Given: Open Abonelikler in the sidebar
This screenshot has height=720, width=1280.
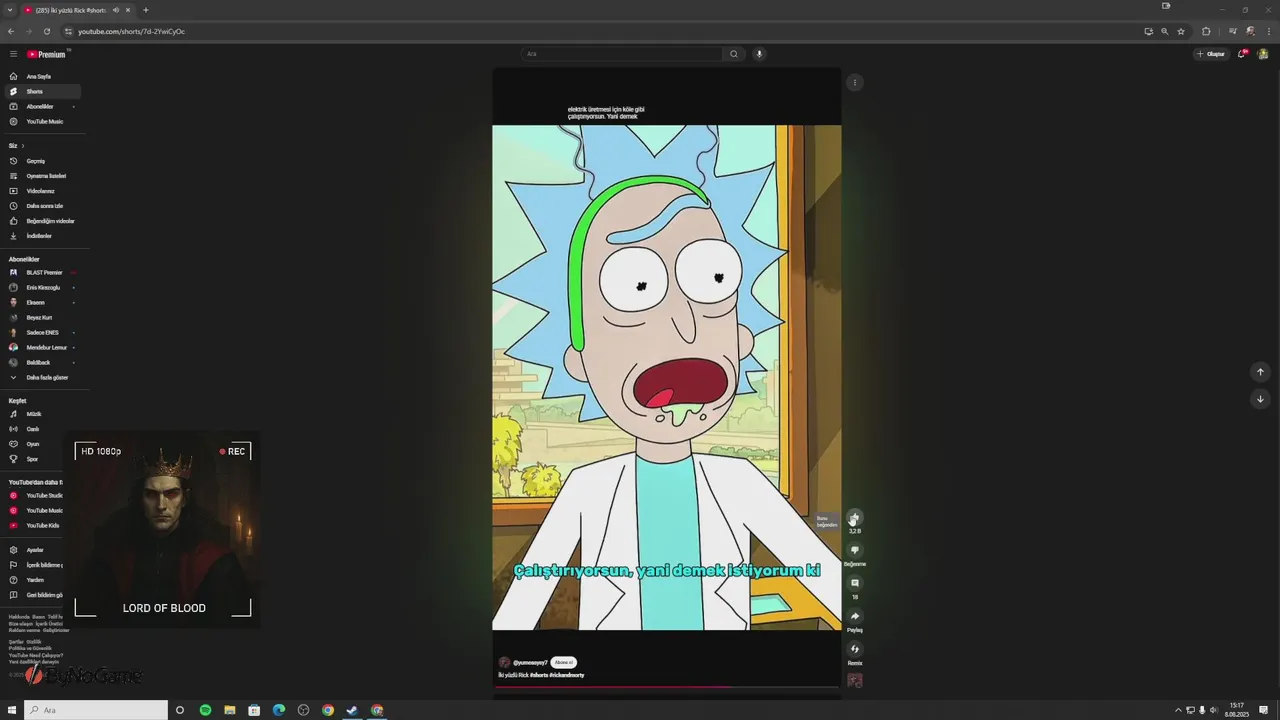Looking at the screenshot, I should pyautogui.click(x=43, y=106).
